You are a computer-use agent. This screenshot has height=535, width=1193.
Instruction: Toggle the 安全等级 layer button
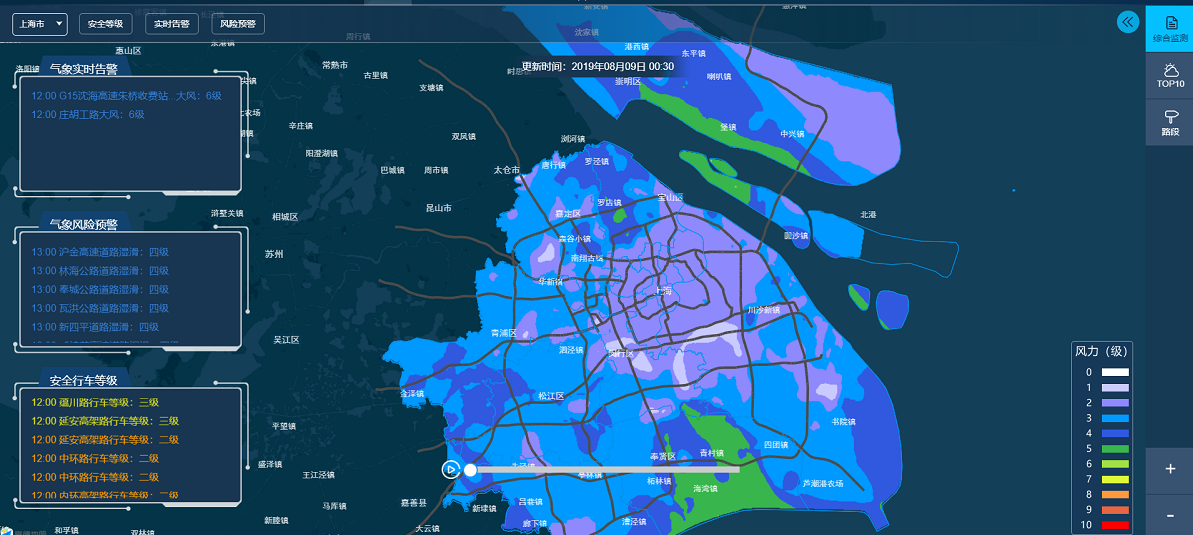[x=105, y=24]
